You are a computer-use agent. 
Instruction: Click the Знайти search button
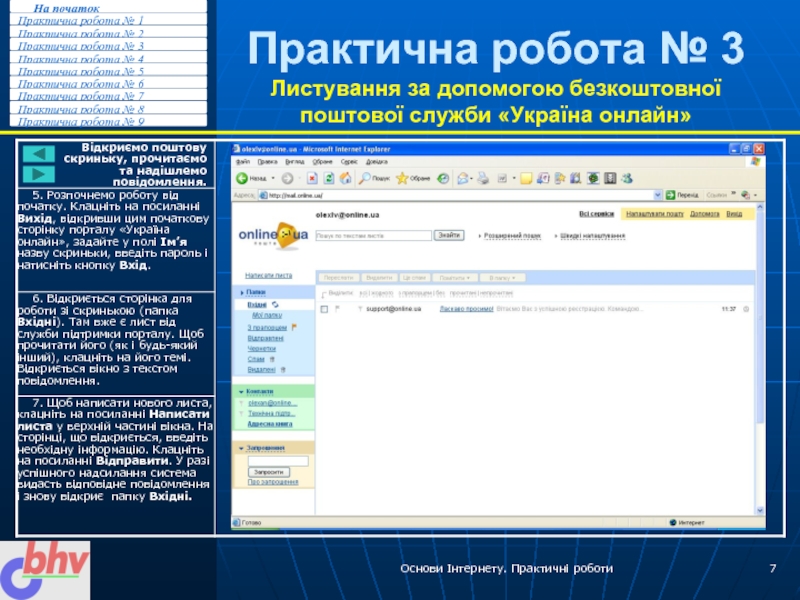point(449,235)
